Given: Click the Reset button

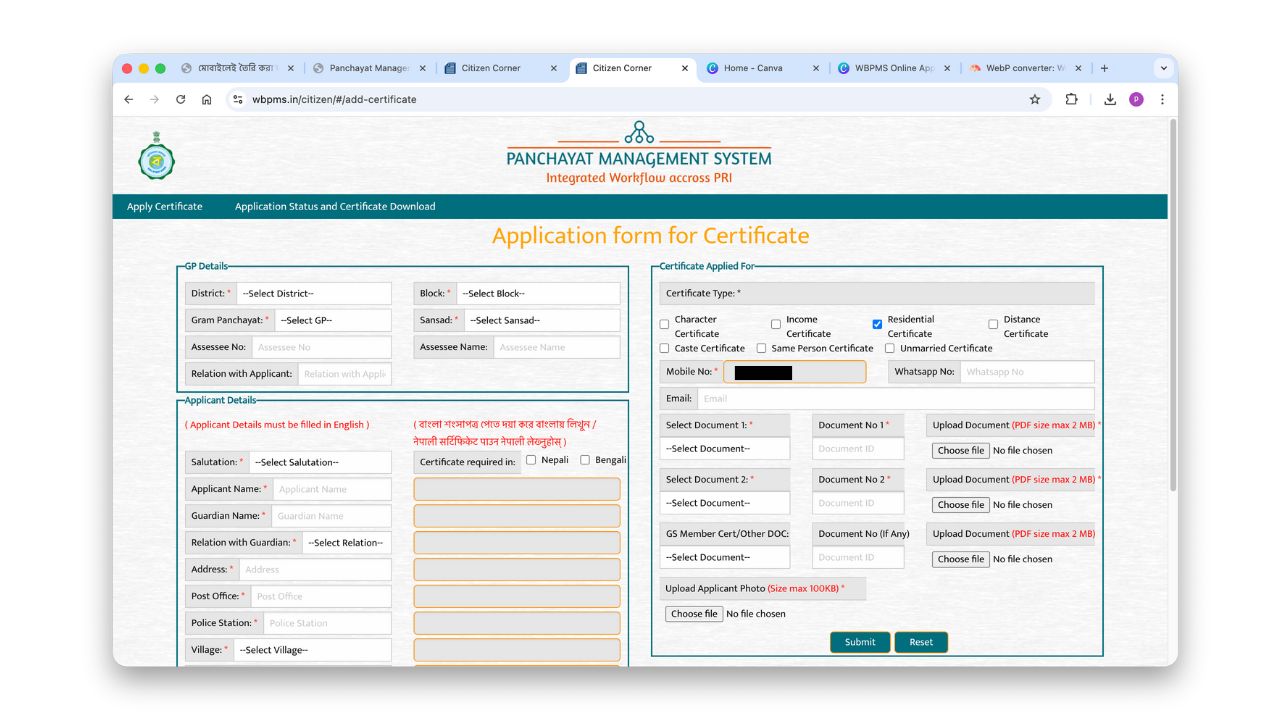Looking at the screenshot, I should (x=921, y=642).
